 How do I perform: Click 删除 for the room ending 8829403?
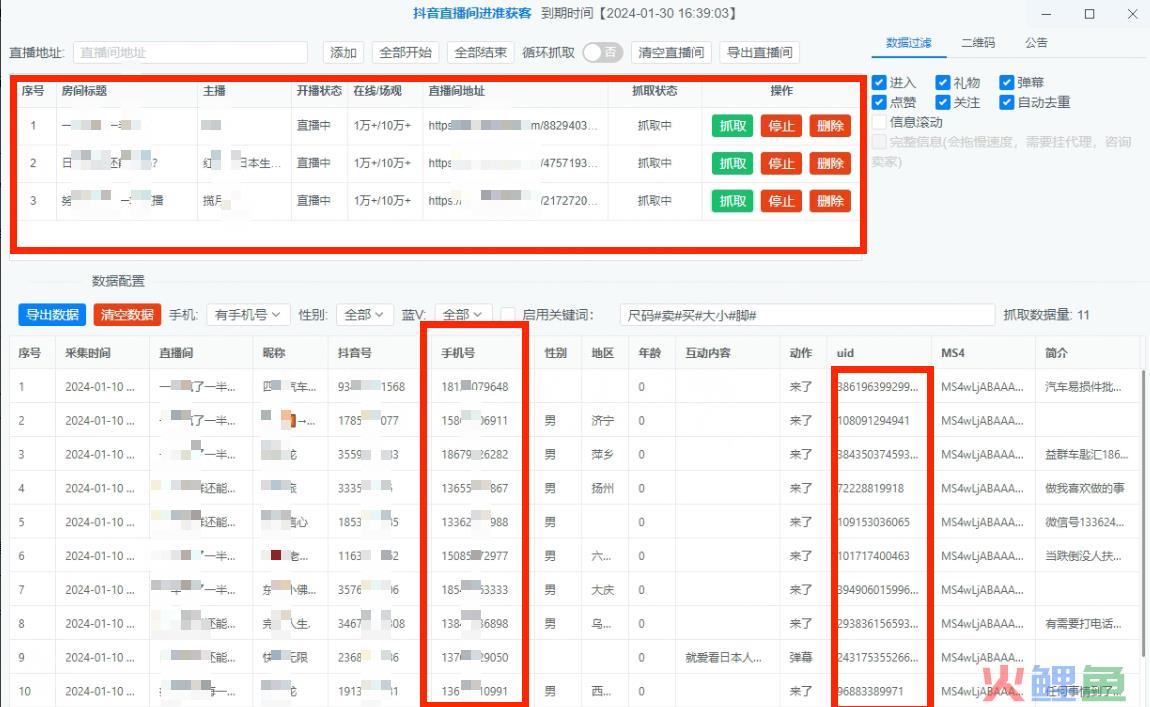[x=830, y=126]
